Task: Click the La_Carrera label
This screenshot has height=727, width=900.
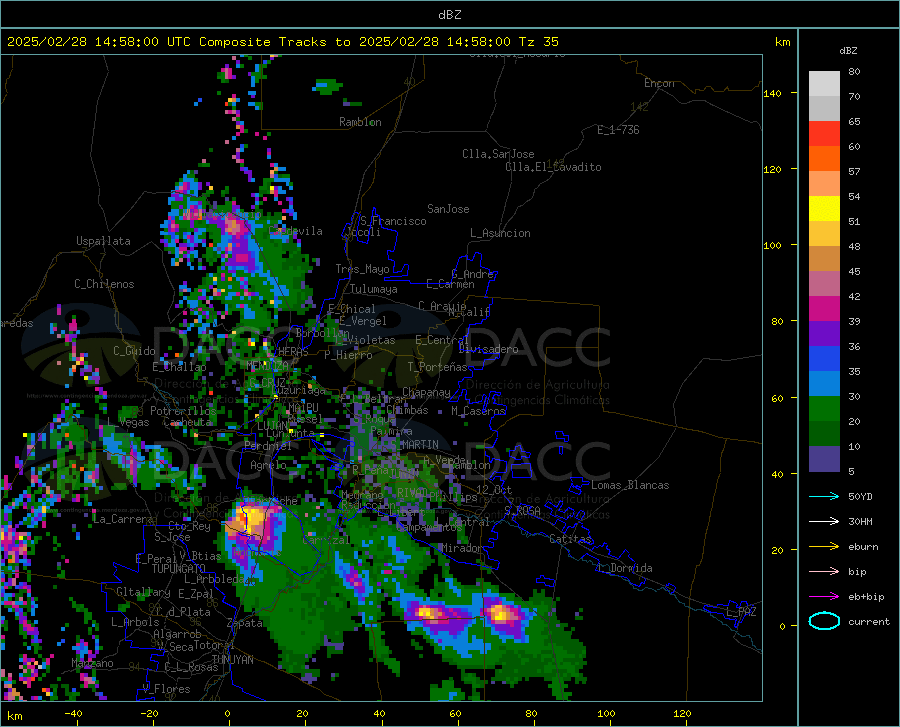Action: click(123, 519)
